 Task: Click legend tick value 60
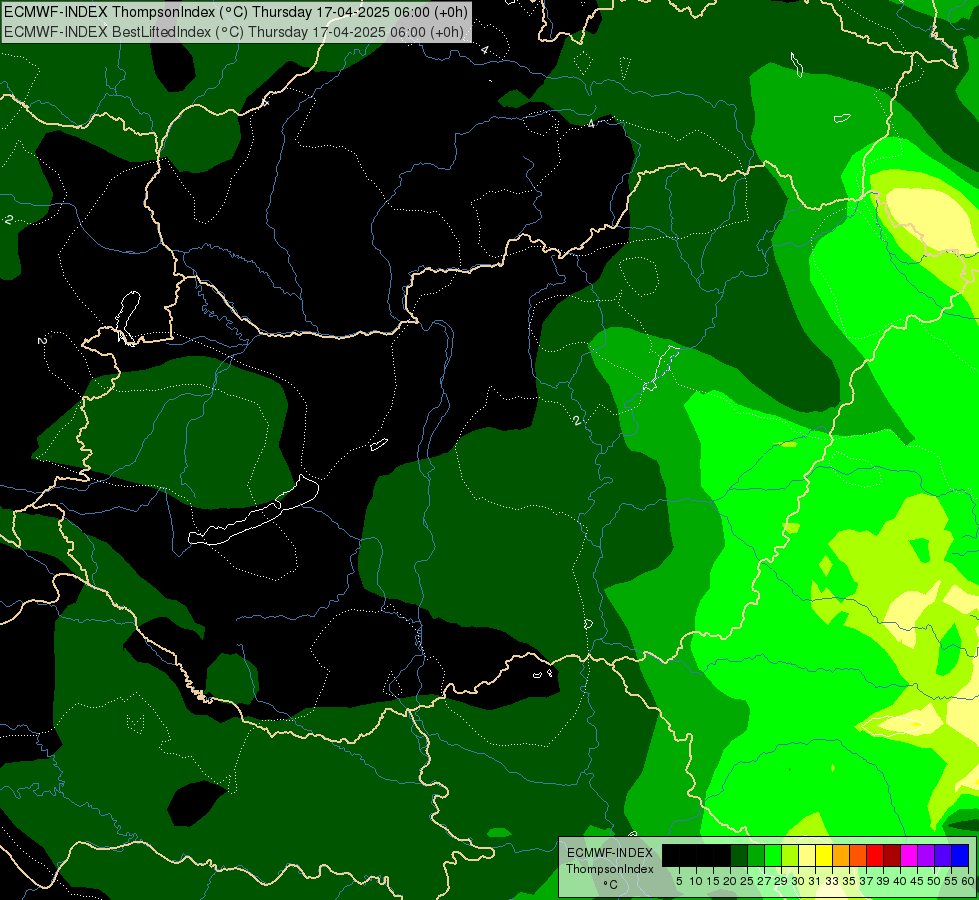[968, 881]
